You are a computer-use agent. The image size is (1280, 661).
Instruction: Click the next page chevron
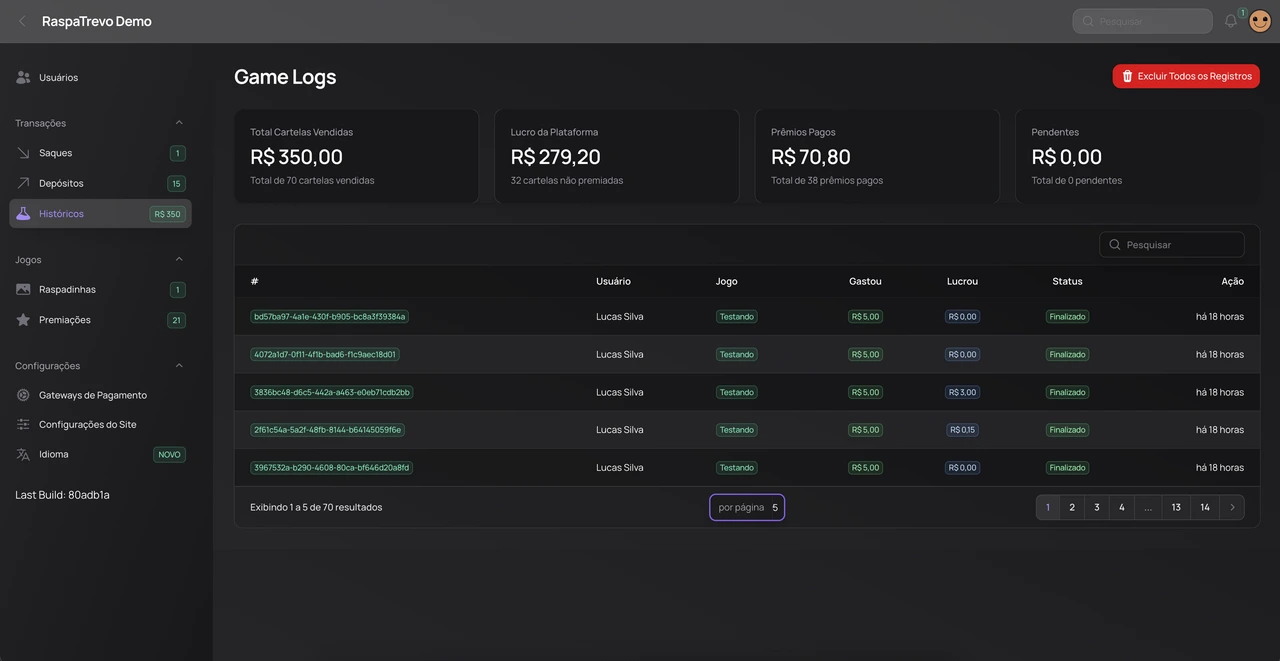(x=1231, y=506)
